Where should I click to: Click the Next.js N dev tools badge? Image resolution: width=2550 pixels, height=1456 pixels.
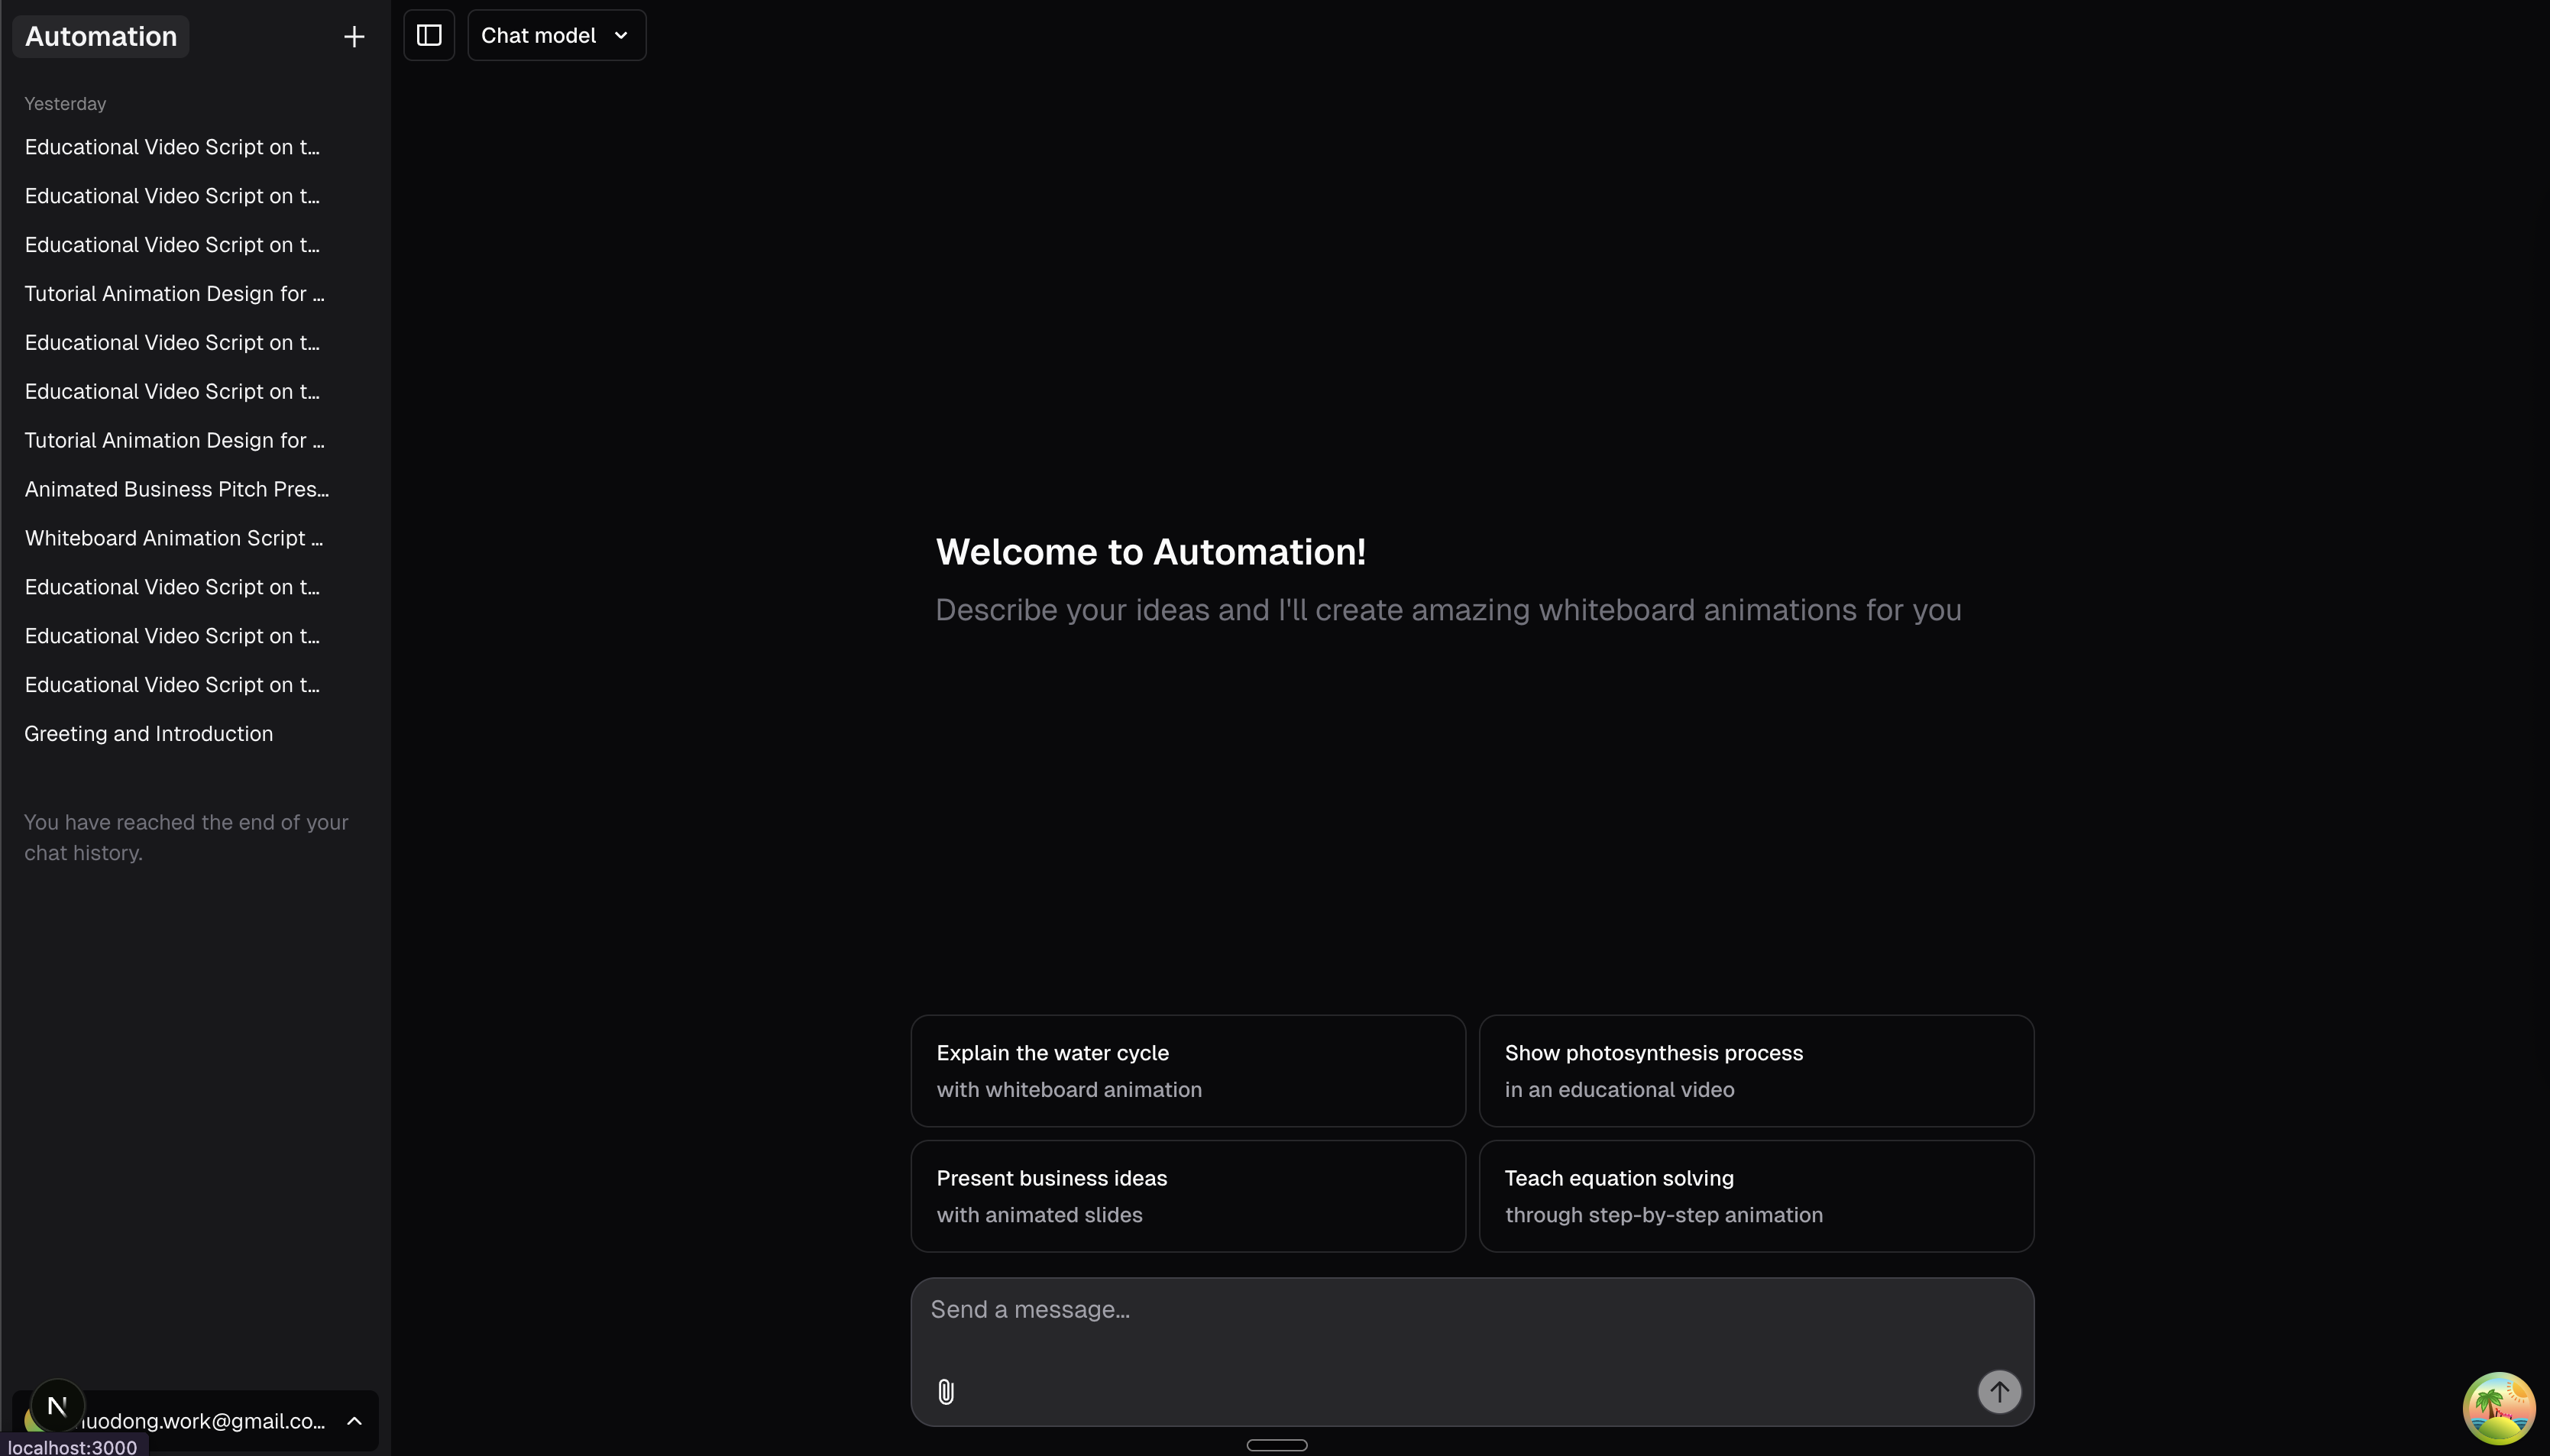pos(57,1406)
